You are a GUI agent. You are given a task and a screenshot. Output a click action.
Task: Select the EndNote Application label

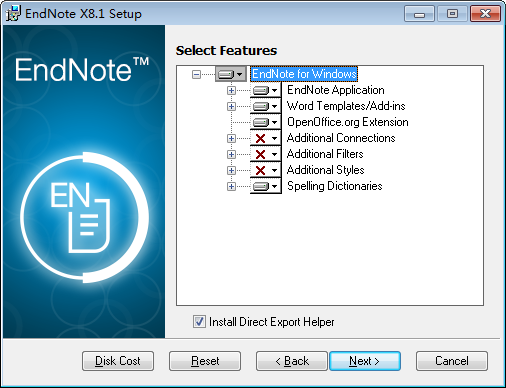tap(336, 90)
